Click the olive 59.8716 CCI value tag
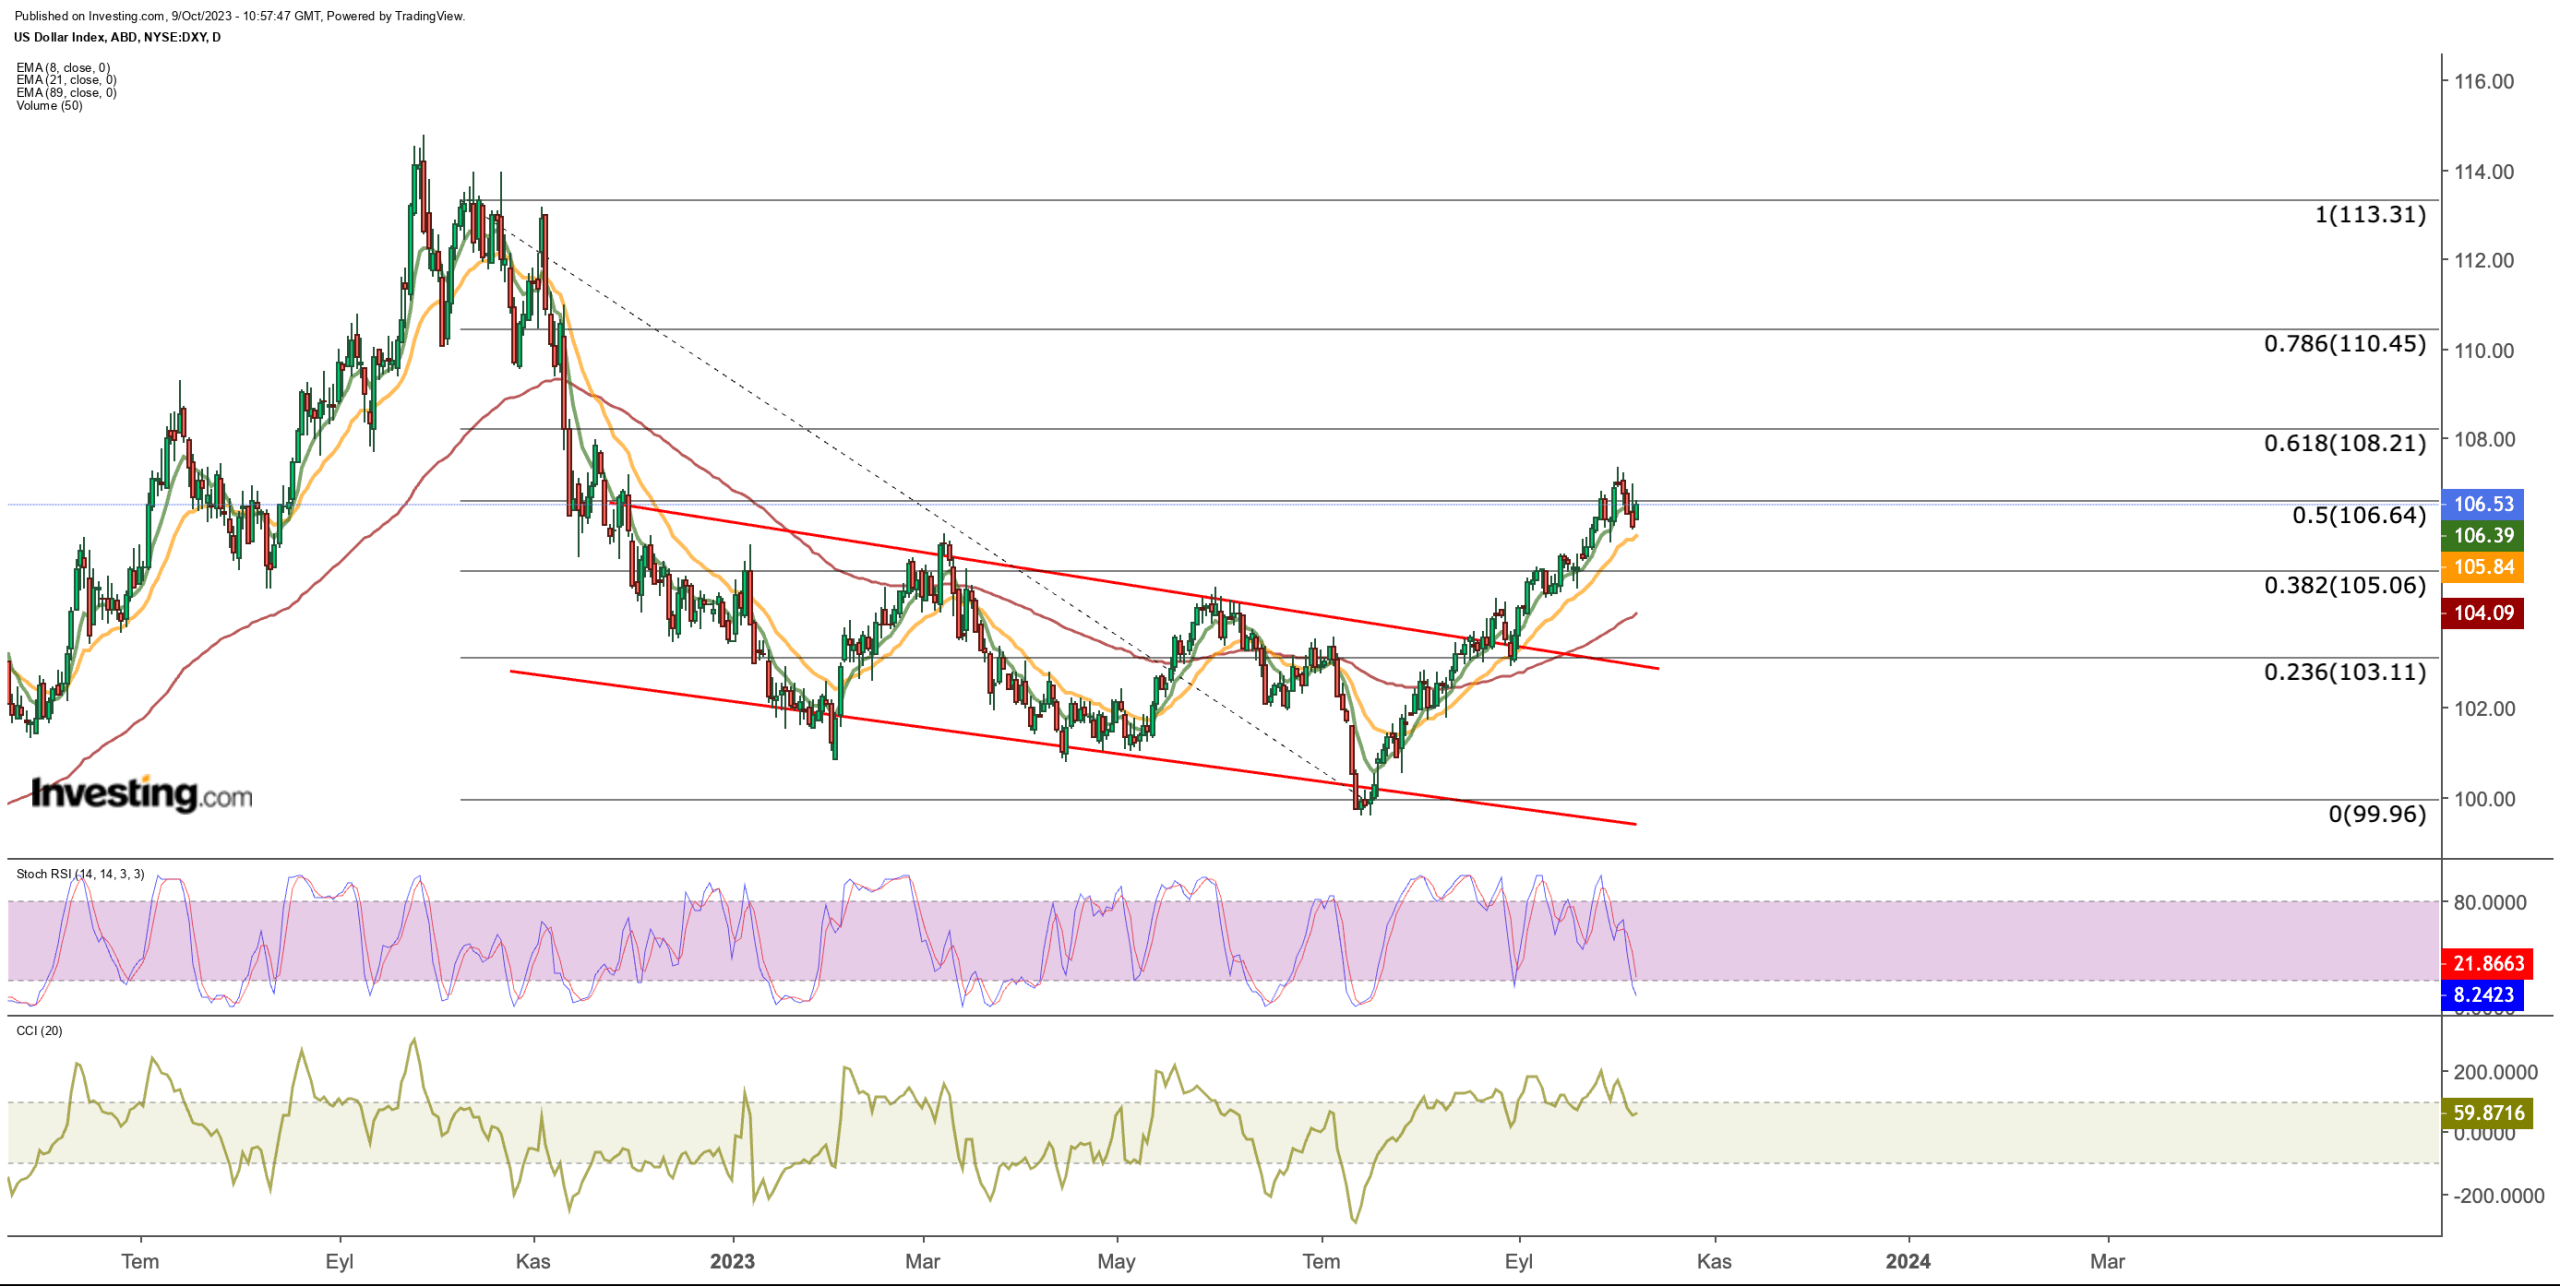2560x1286 pixels. point(2487,1112)
